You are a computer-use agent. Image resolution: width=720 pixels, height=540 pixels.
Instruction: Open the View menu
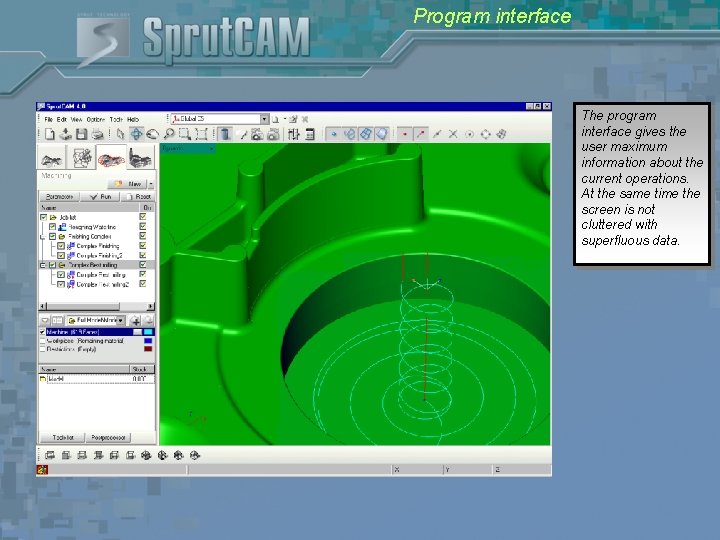click(76, 119)
